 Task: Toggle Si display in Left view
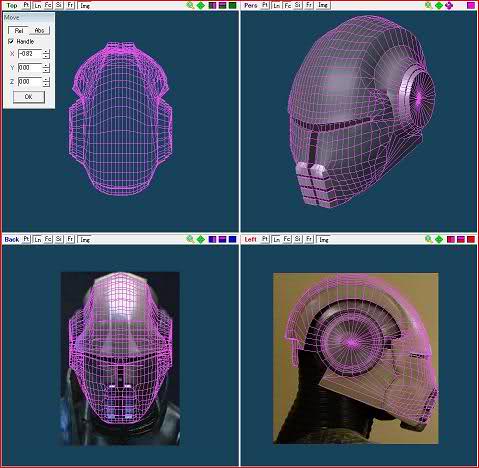coord(298,239)
